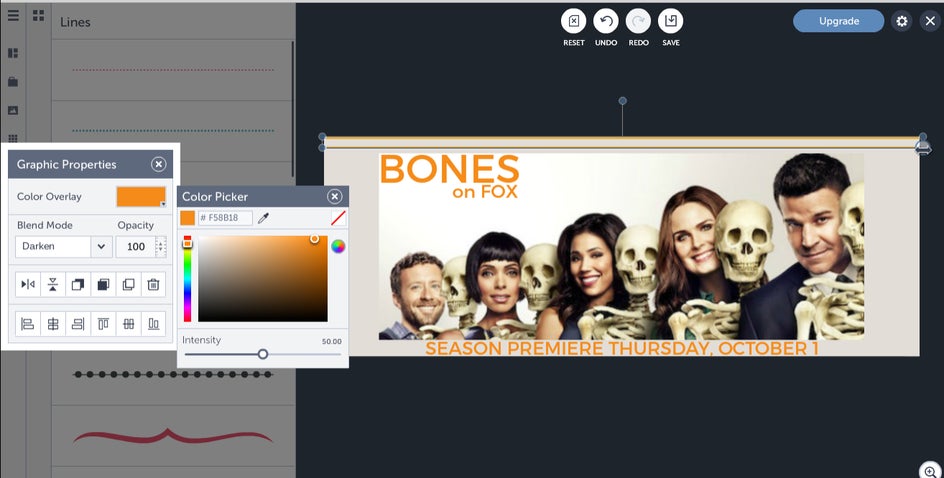Click the saturation brightness color field
This screenshot has height=478, width=944.
pyautogui.click(x=263, y=279)
